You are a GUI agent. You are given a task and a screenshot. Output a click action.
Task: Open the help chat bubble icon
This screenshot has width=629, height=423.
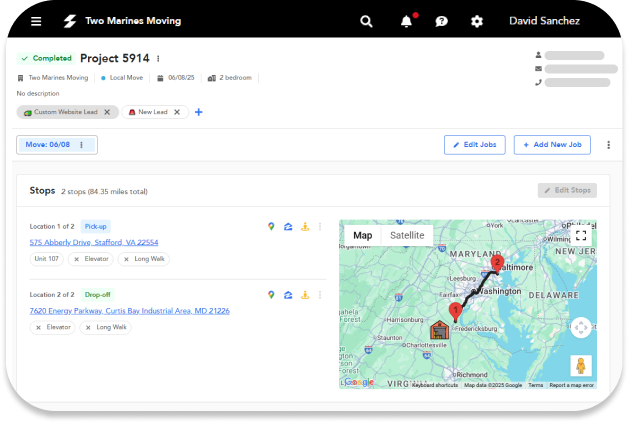click(x=441, y=21)
